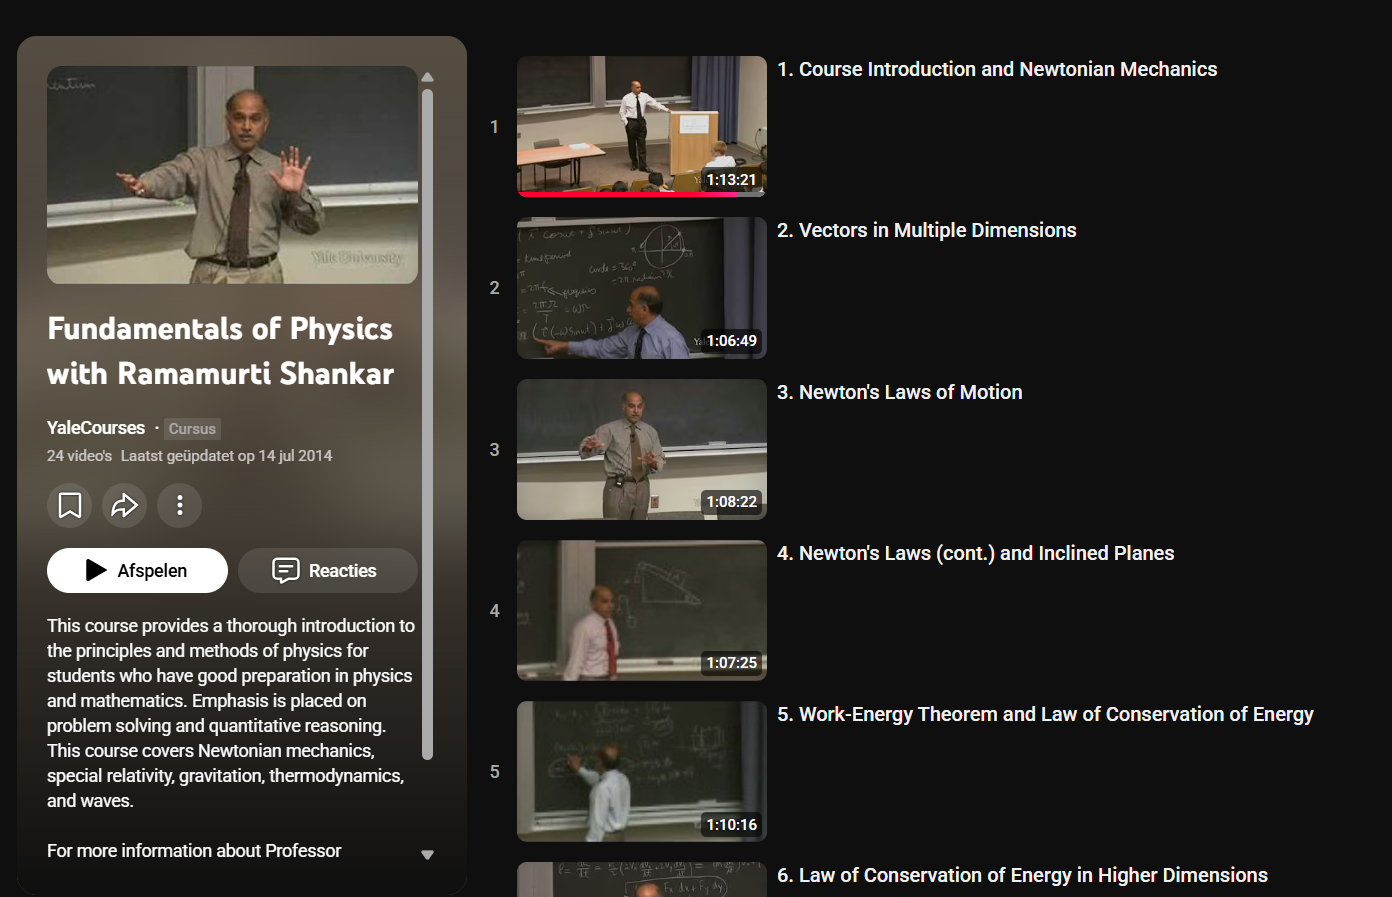Click the title 3. Newton's Laws of Motion
This screenshot has width=1392, height=897.
coord(899,392)
